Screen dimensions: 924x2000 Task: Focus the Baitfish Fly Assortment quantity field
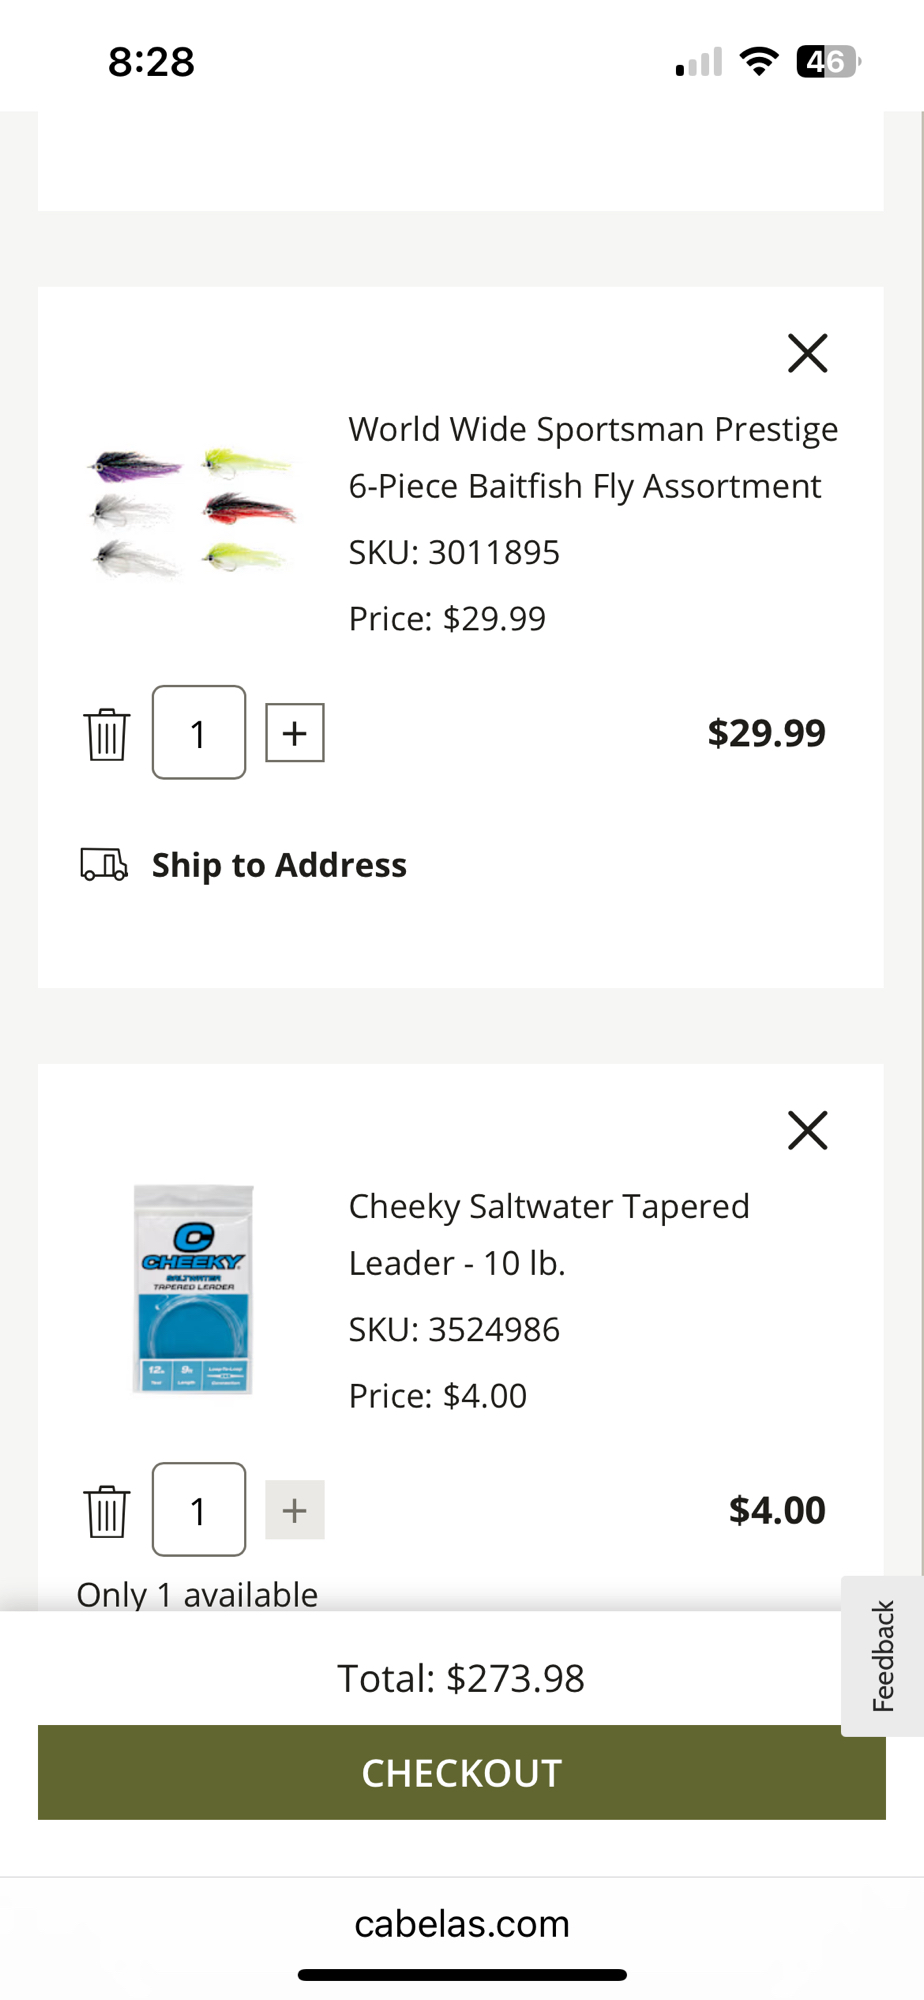click(199, 733)
